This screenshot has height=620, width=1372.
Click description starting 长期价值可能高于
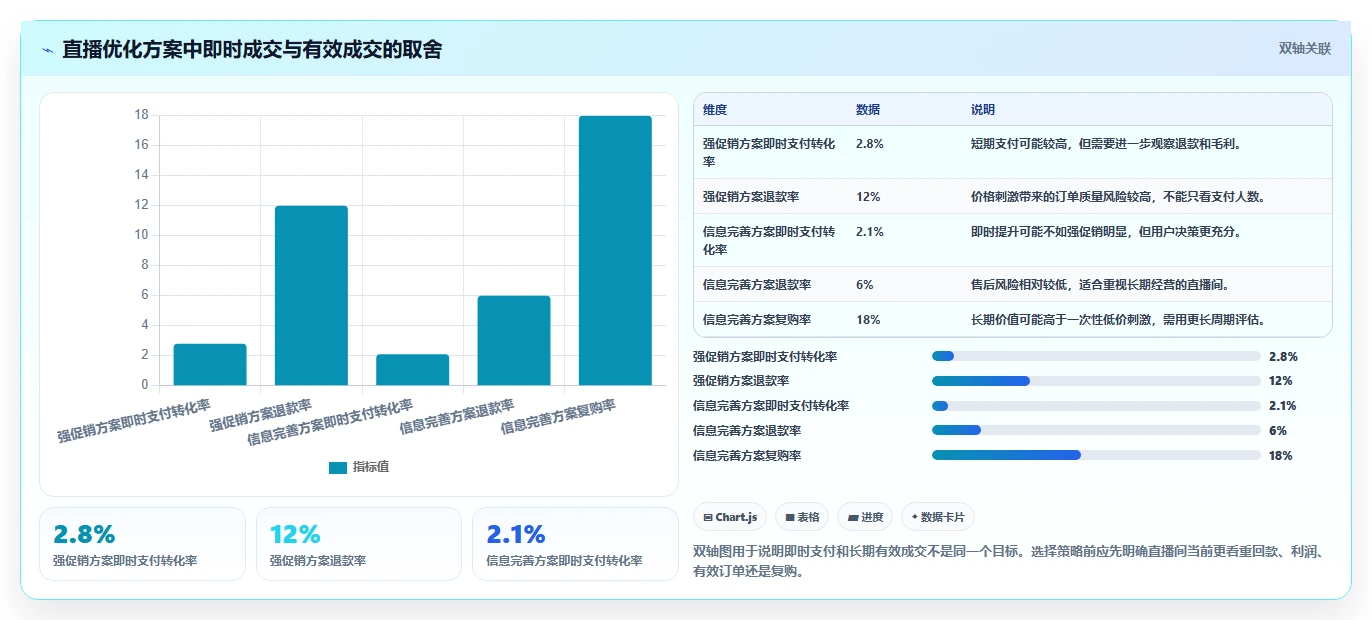[x=1118, y=319]
